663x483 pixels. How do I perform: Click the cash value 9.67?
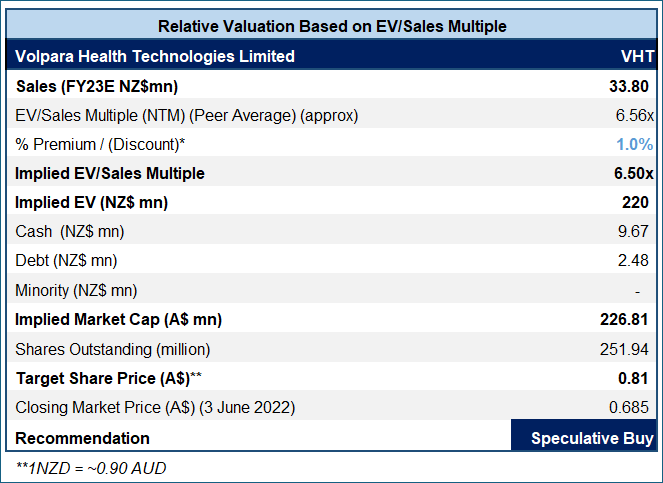[x=633, y=231]
